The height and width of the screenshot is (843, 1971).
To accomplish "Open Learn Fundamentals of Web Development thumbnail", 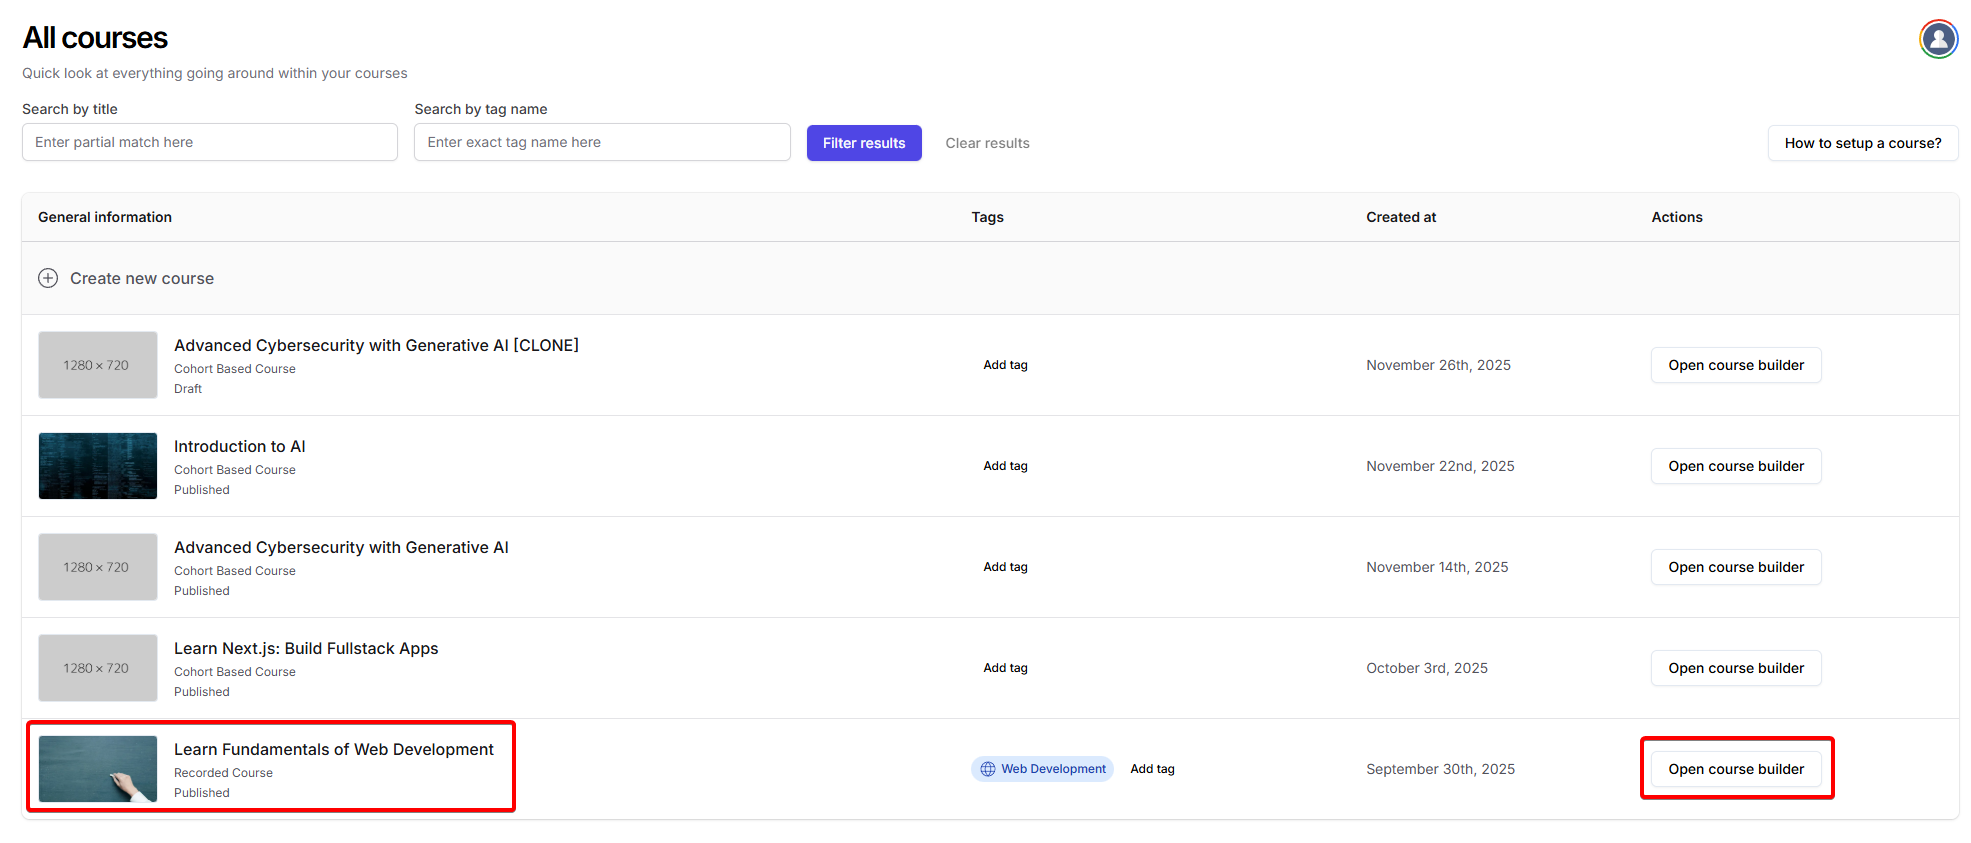I will pos(98,769).
